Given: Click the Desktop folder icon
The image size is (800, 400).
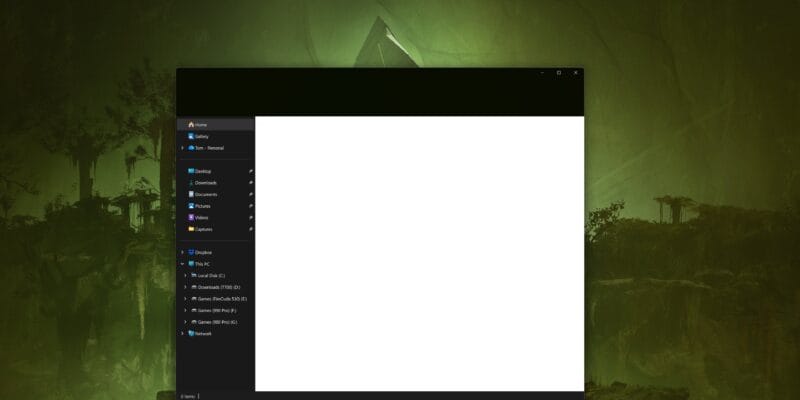Looking at the screenshot, I should click(191, 171).
